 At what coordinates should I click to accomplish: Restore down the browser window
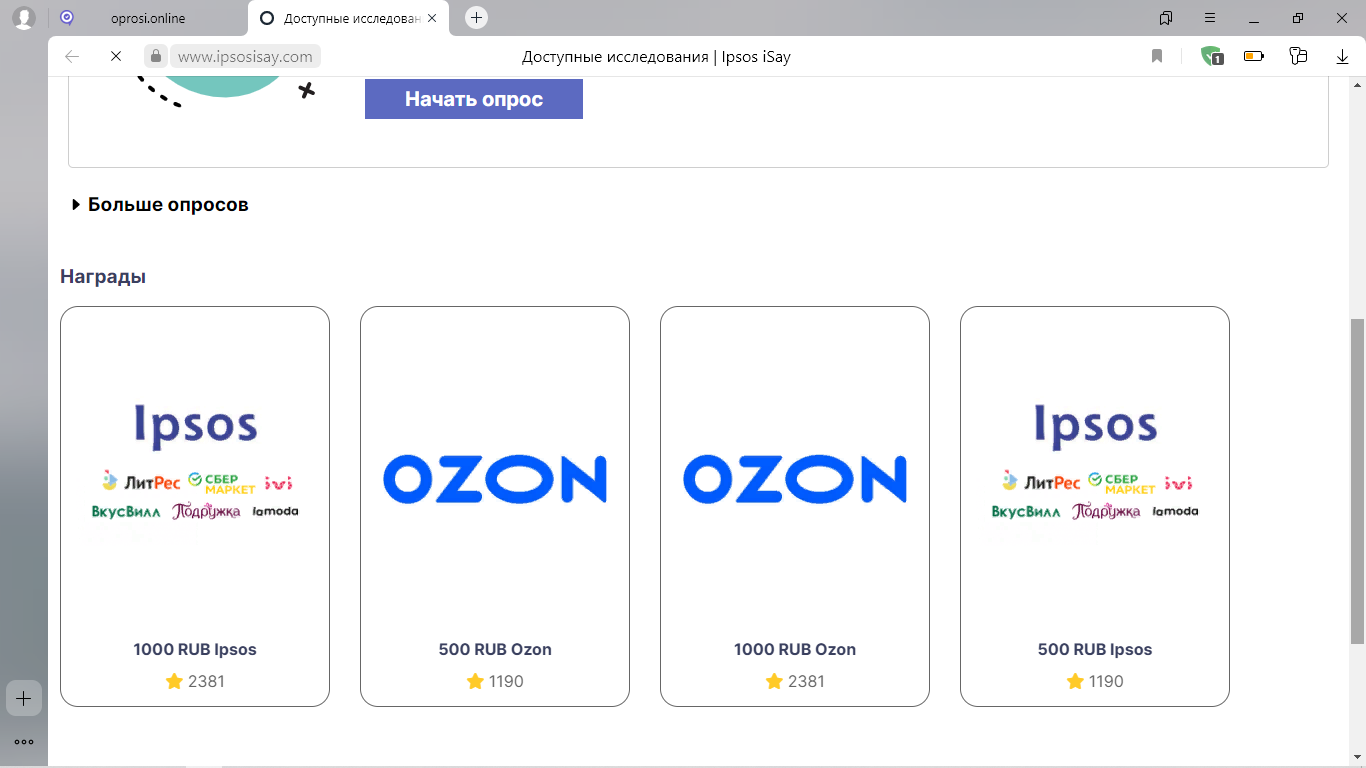(1298, 18)
